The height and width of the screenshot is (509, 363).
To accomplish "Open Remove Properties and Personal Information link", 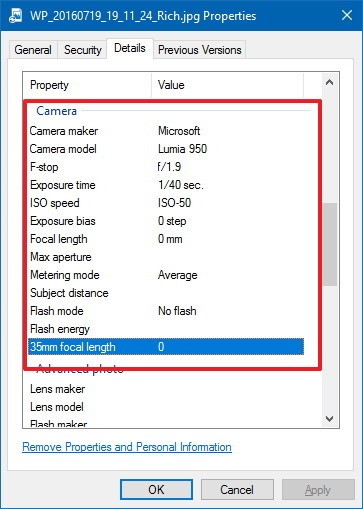I will coord(127,447).
